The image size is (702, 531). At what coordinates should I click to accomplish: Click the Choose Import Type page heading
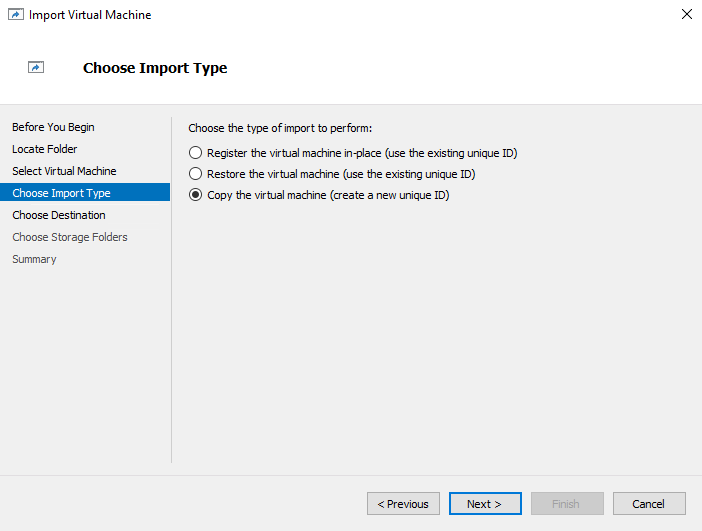click(155, 68)
